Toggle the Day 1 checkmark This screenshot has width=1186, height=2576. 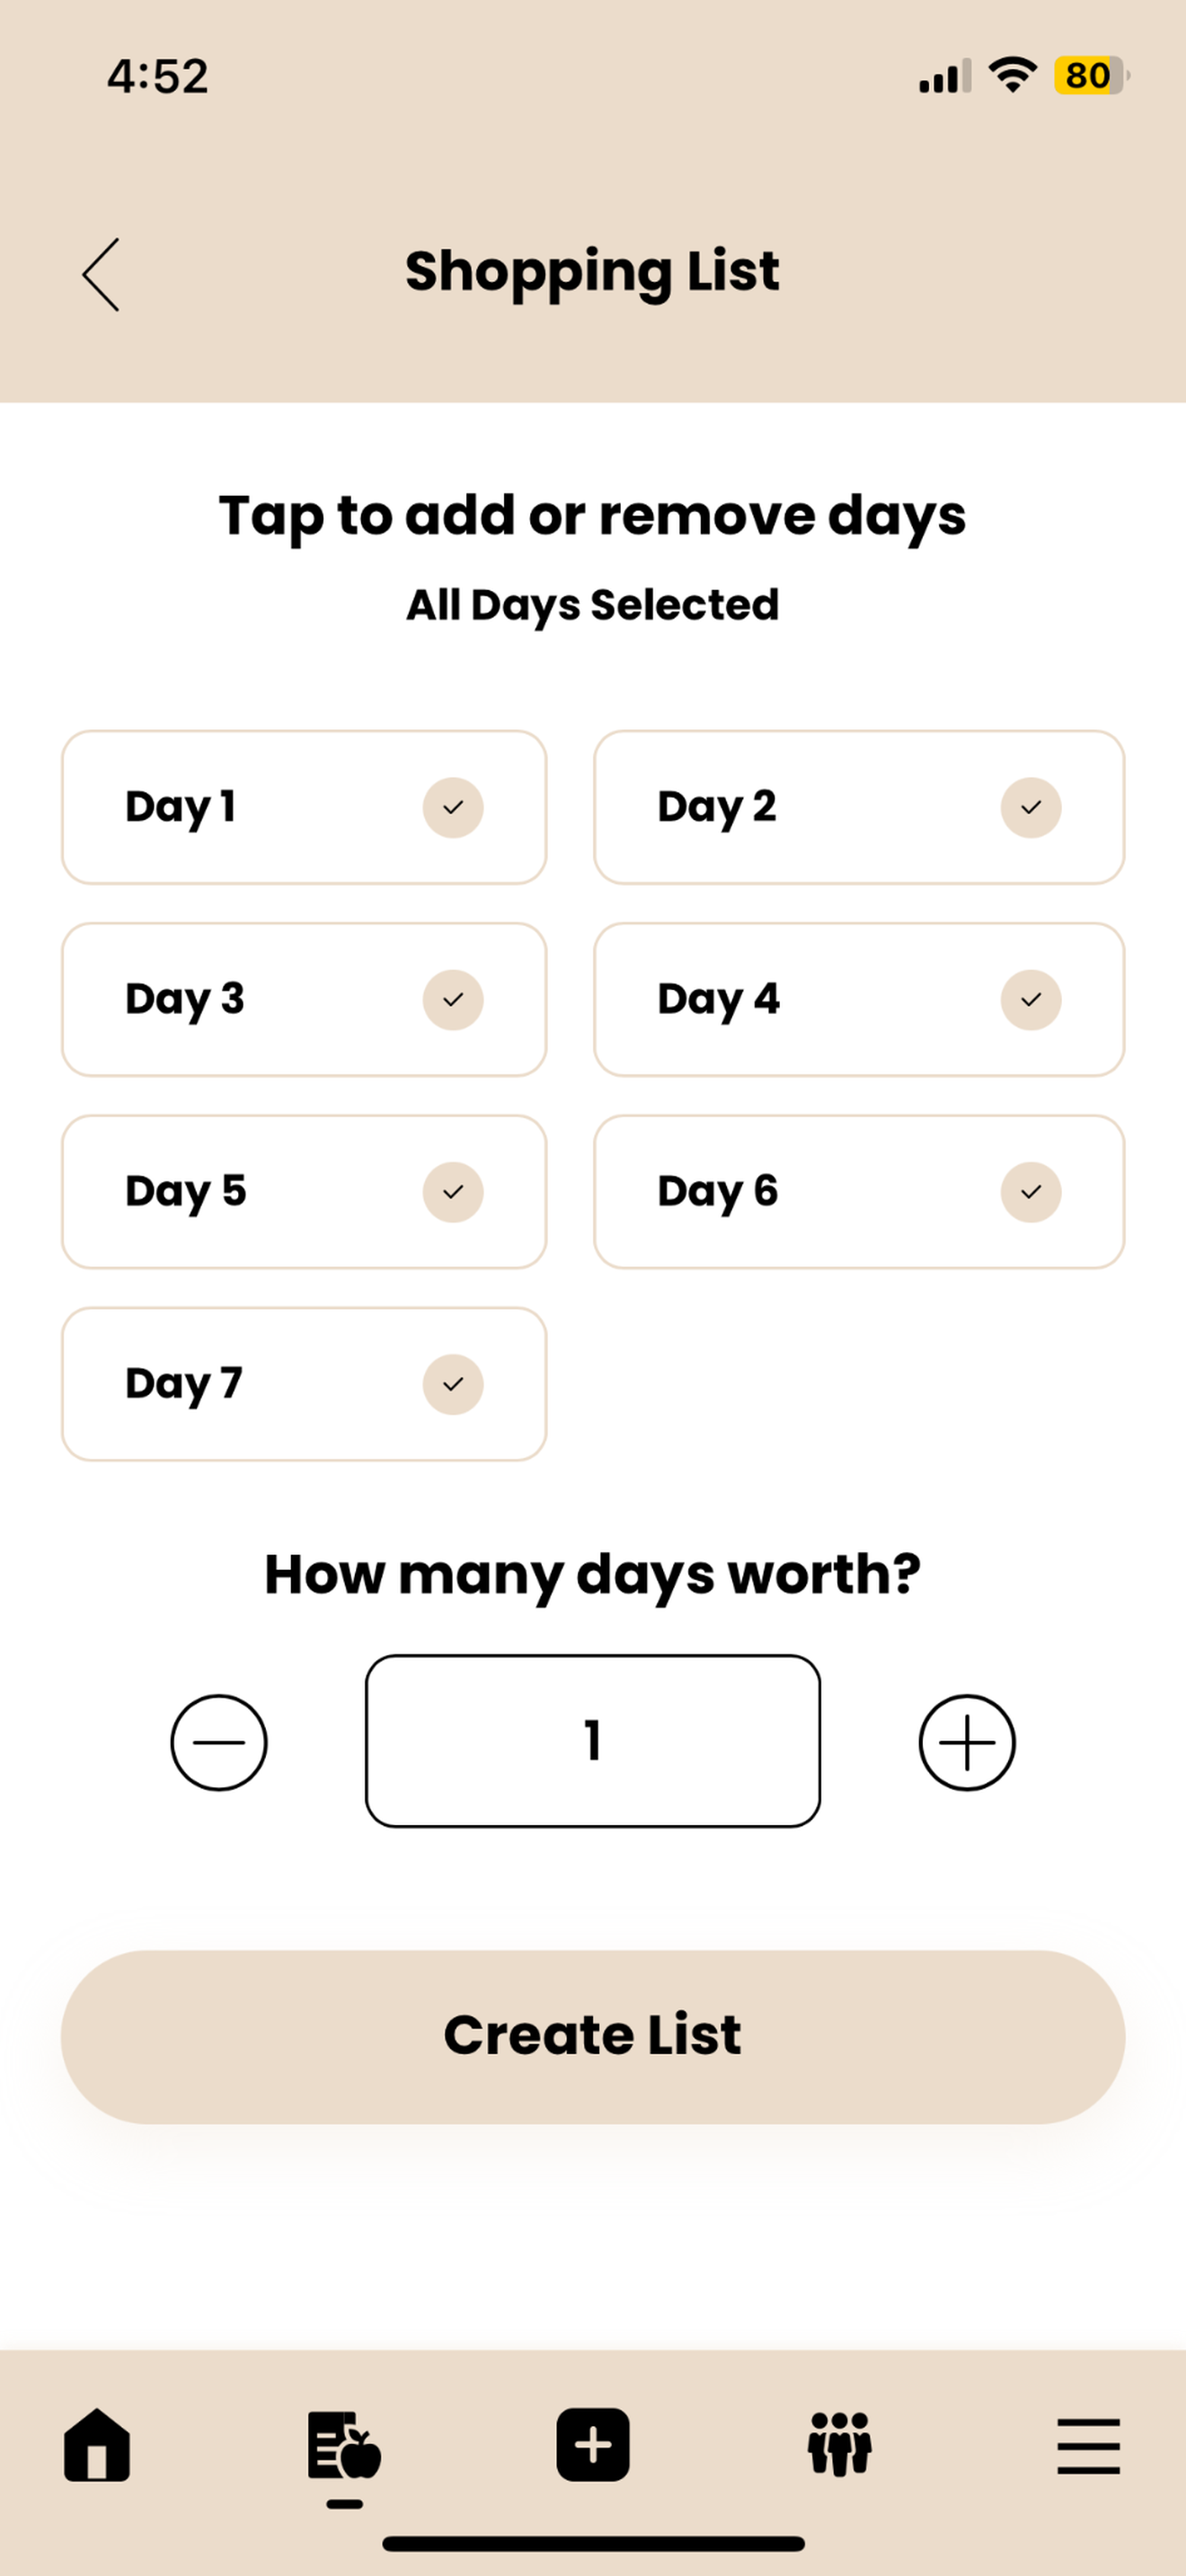coord(453,808)
